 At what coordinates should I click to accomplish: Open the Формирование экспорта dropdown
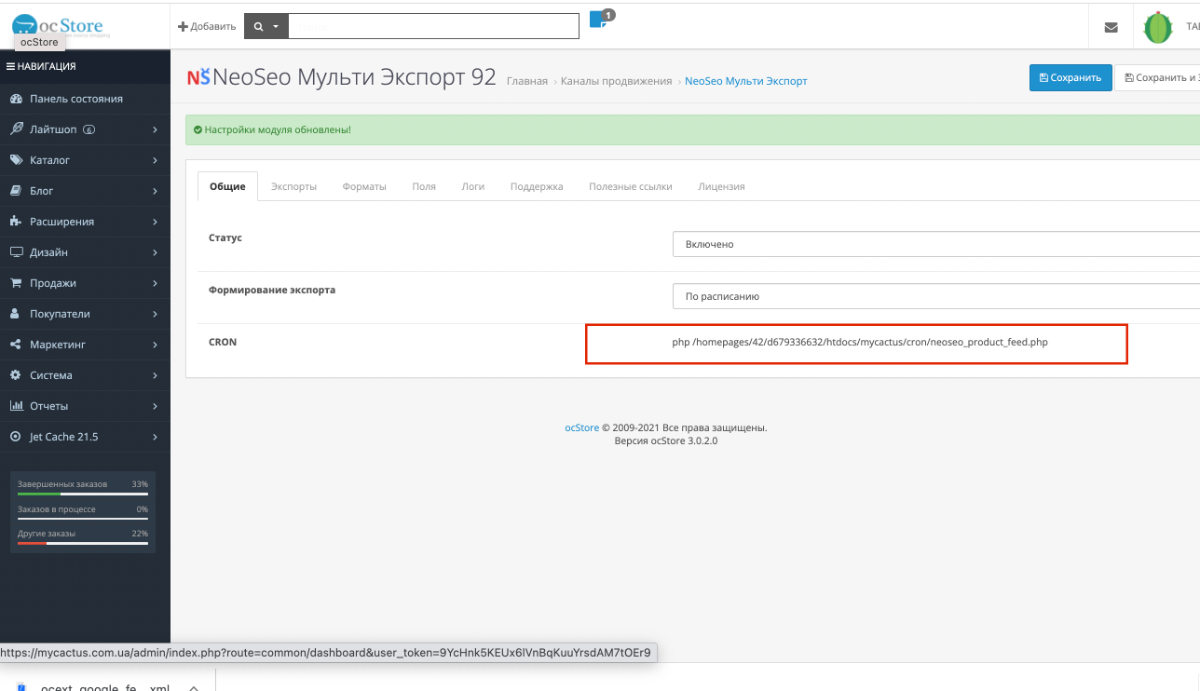click(x=936, y=297)
